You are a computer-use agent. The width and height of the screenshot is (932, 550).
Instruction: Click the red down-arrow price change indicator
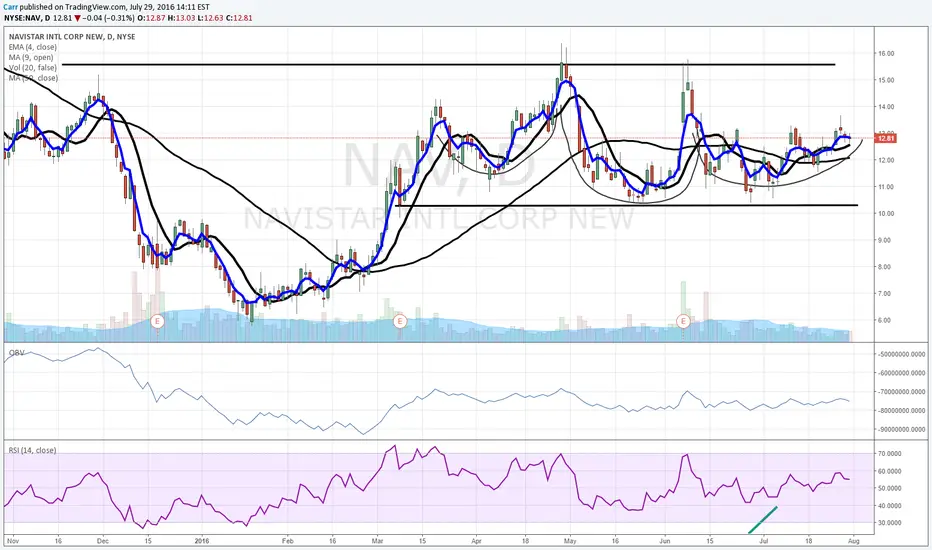click(78, 18)
